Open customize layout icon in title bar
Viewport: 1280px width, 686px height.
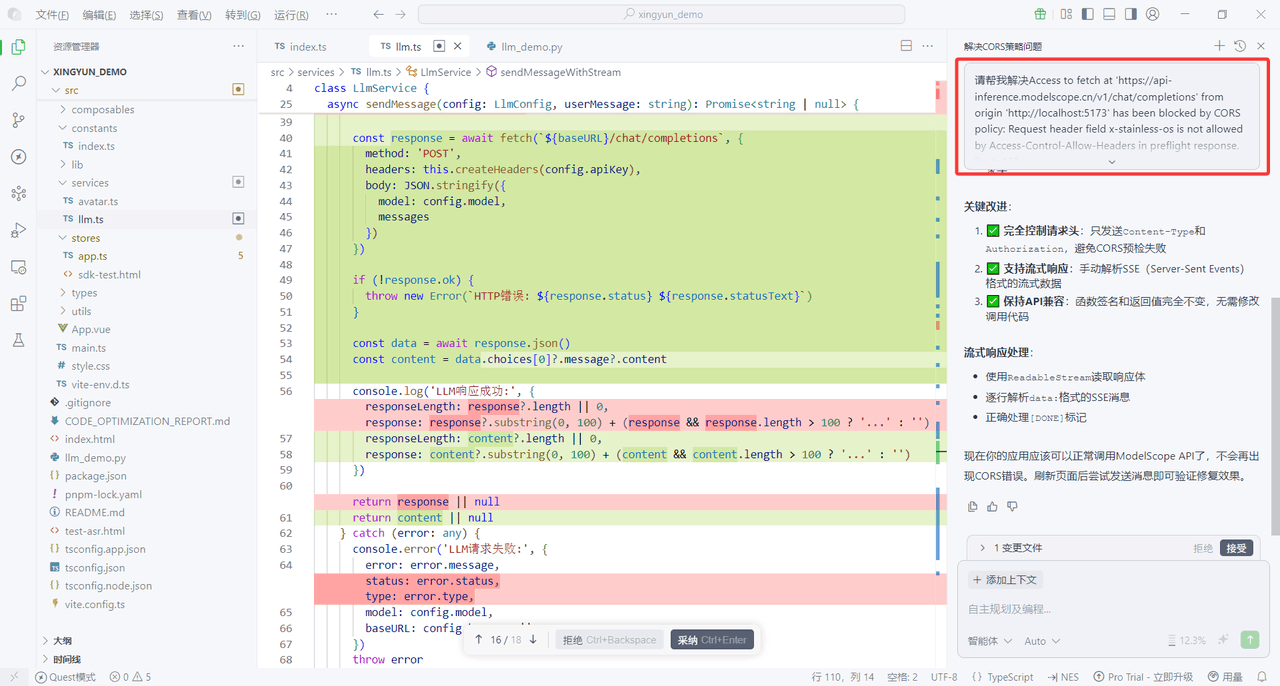click(x=1066, y=14)
